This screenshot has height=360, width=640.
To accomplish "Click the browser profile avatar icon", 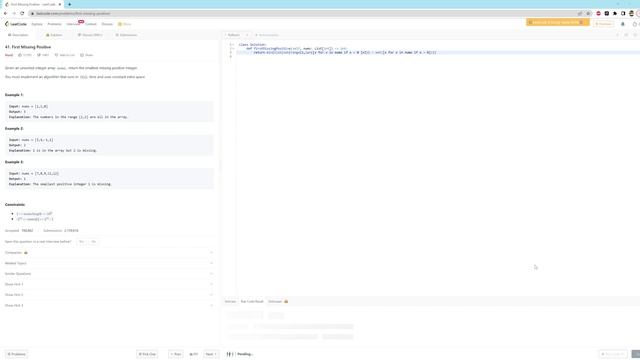I will tap(631, 13).
